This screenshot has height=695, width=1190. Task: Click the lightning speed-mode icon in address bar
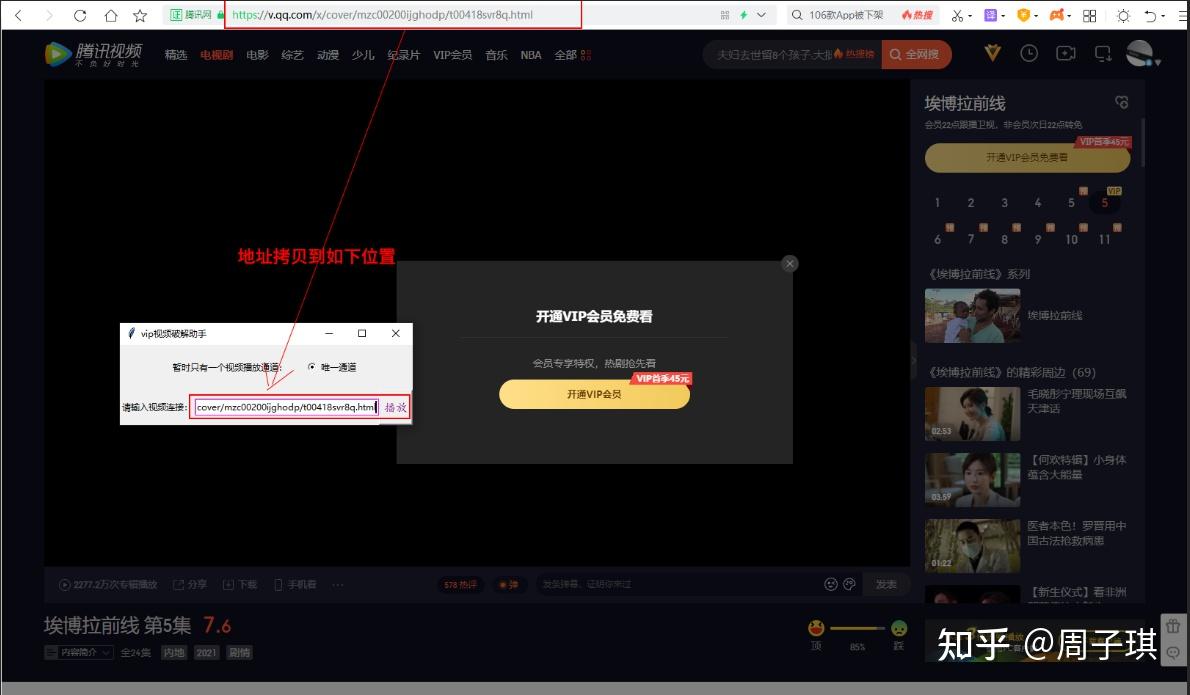point(743,14)
